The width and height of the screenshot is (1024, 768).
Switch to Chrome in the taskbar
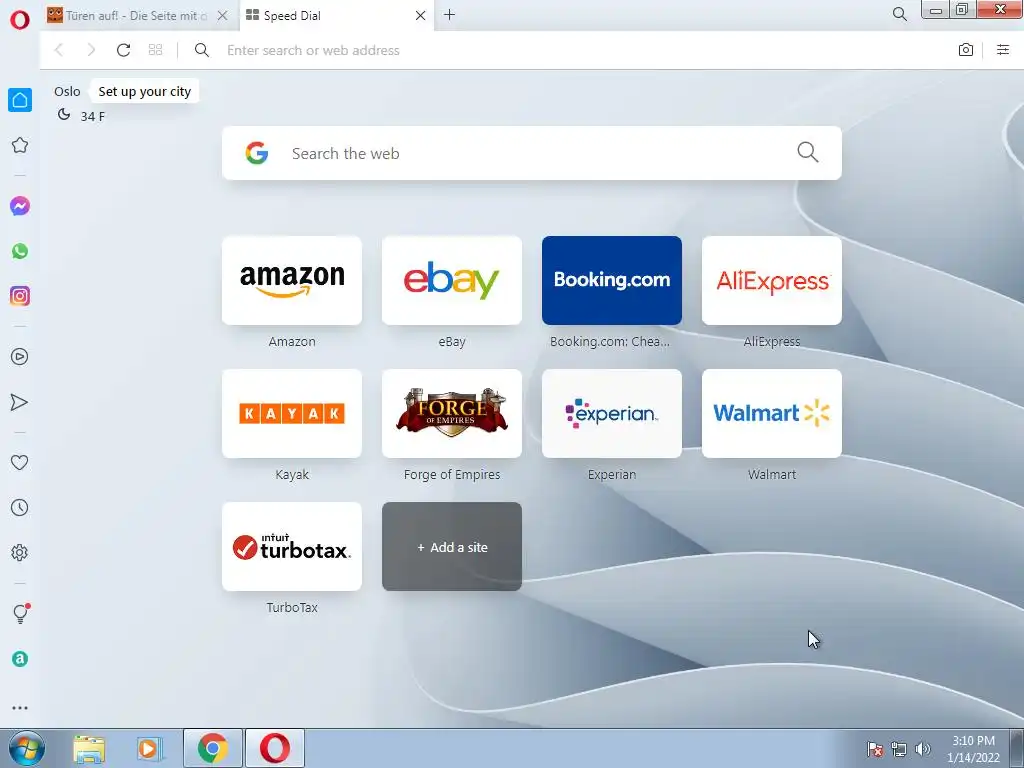(213, 748)
